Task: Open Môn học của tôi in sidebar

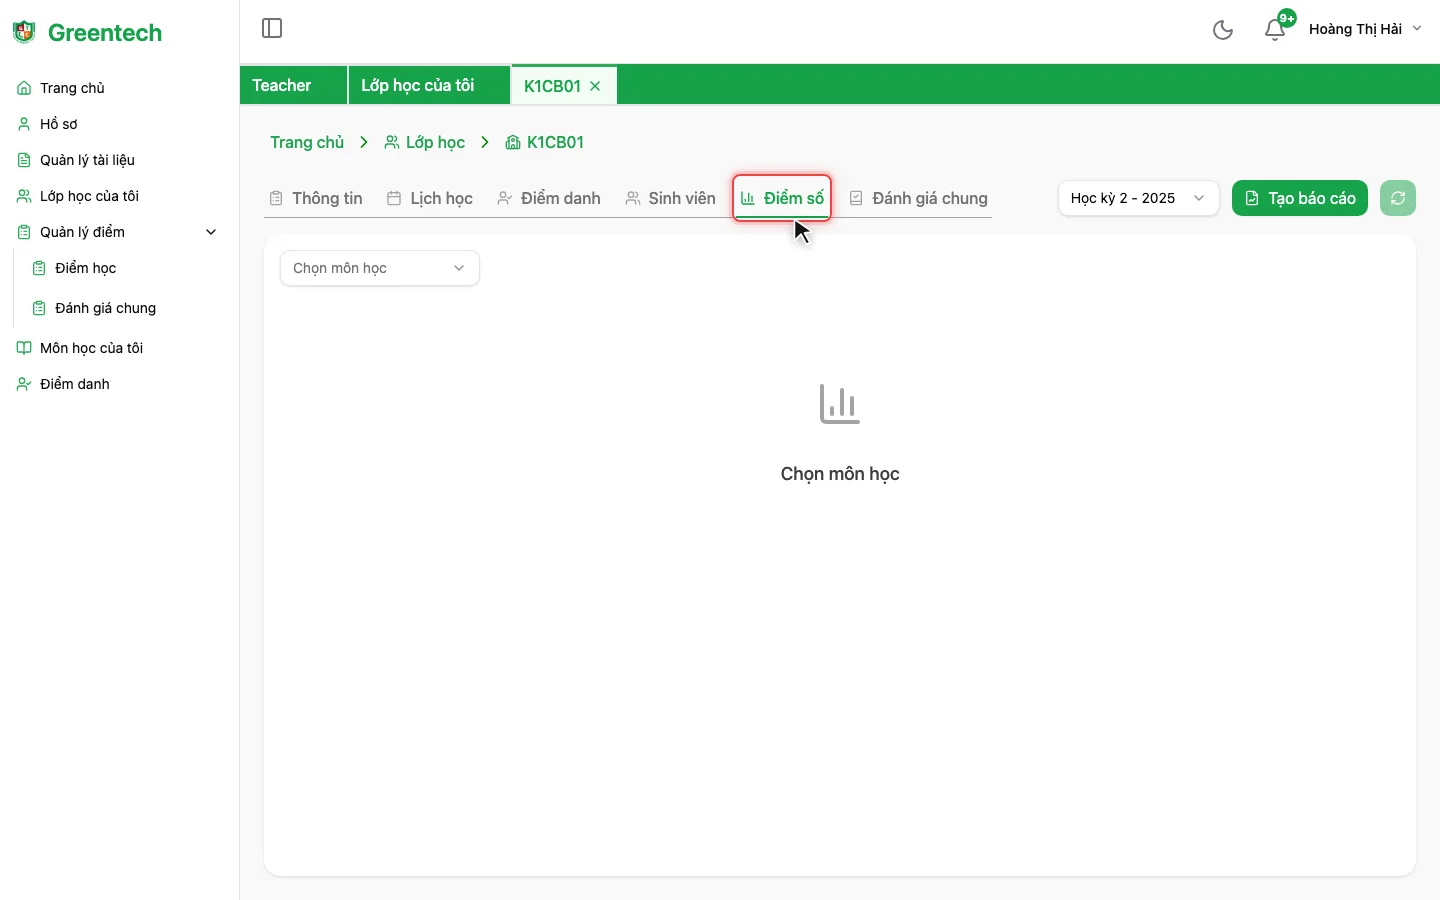Action: click(91, 348)
